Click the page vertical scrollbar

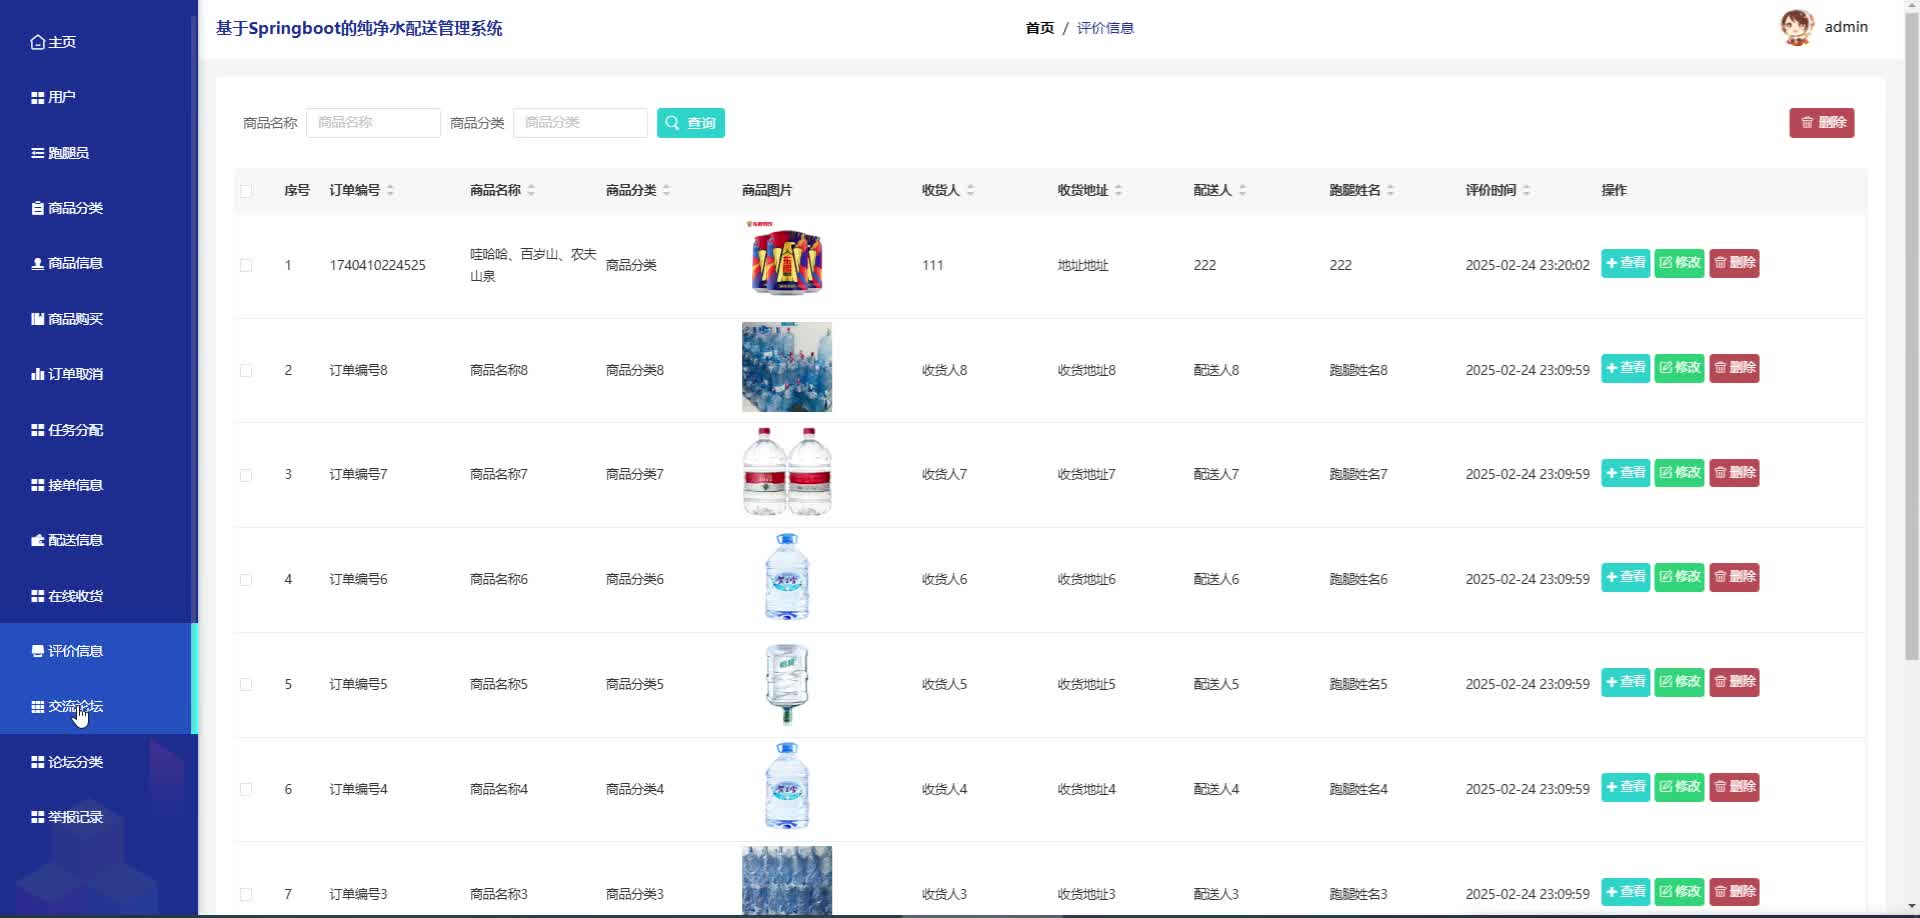coord(1911,400)
